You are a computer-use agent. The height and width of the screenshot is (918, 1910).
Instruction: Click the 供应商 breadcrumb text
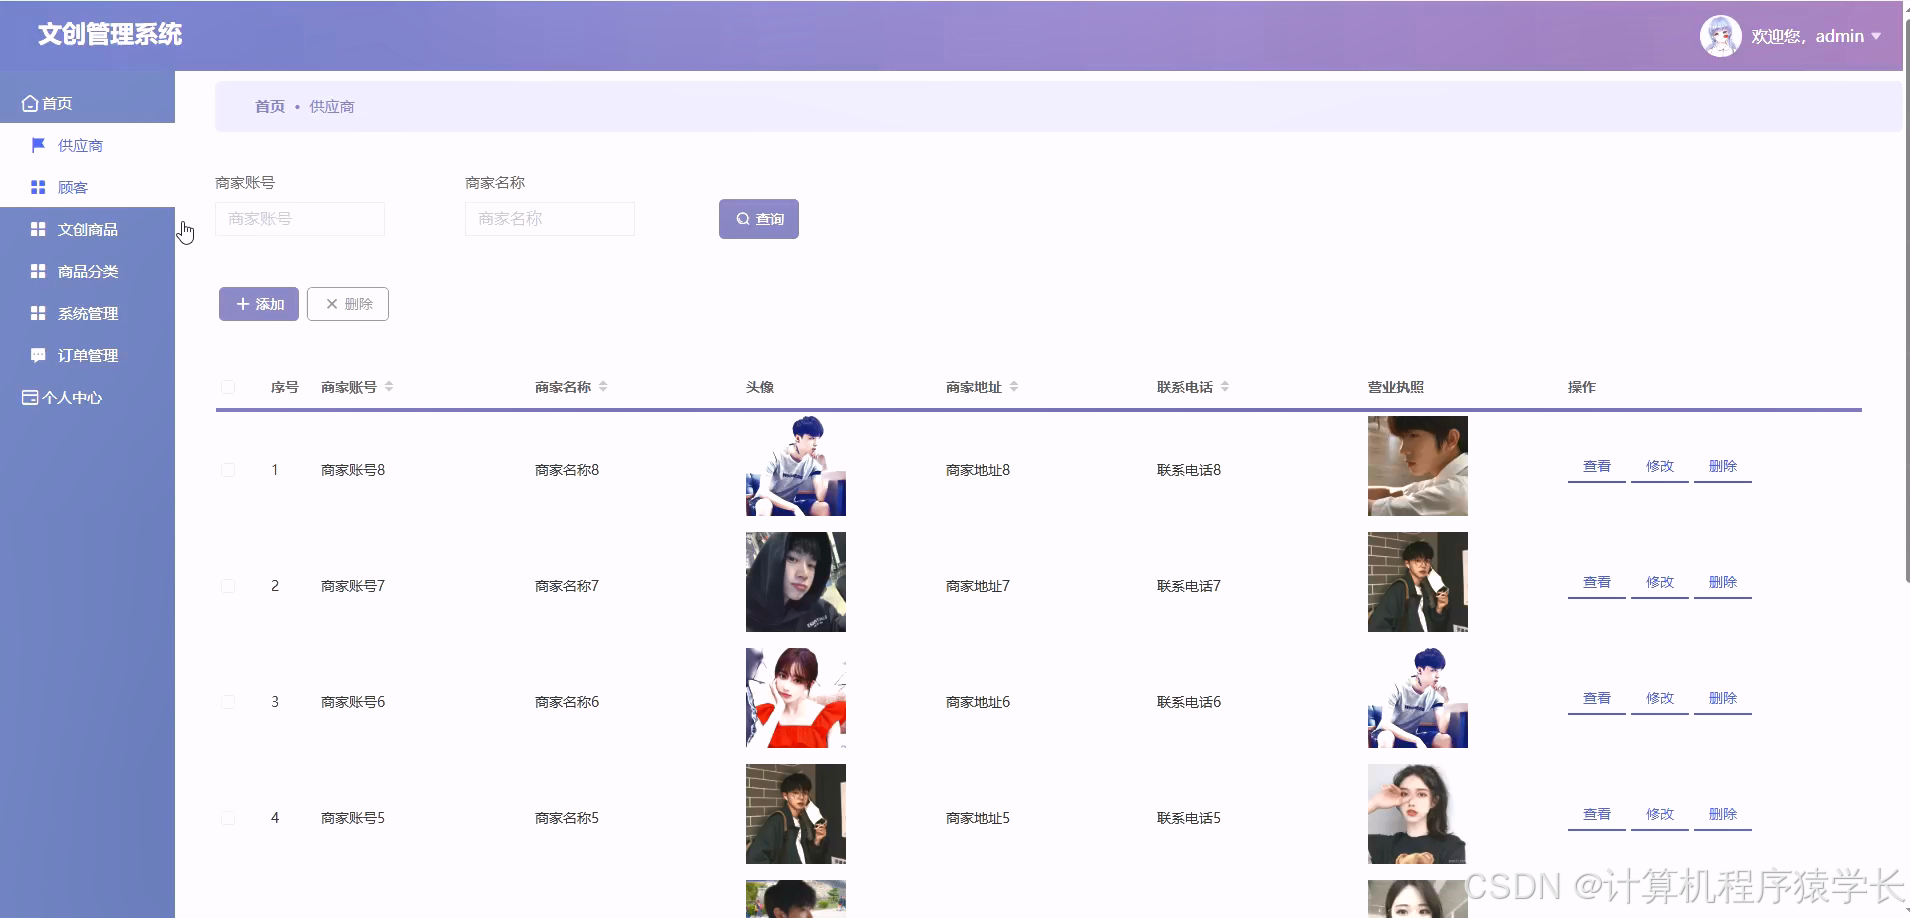pyautogui.click(x=332, y=106)
